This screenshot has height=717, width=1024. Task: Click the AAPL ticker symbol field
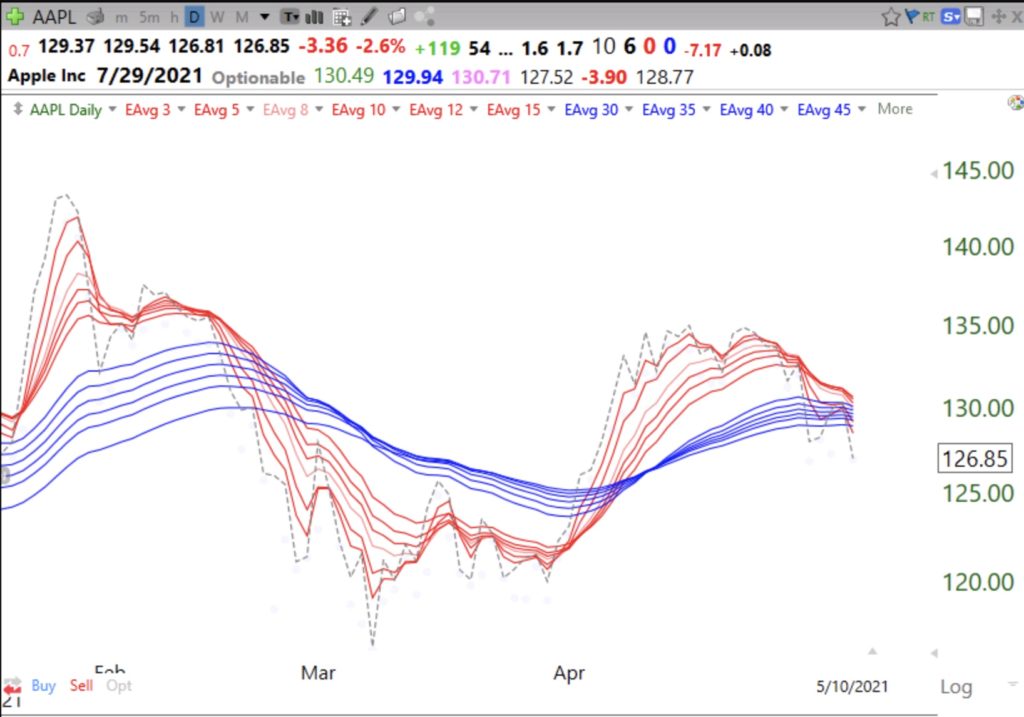[54, 17]
